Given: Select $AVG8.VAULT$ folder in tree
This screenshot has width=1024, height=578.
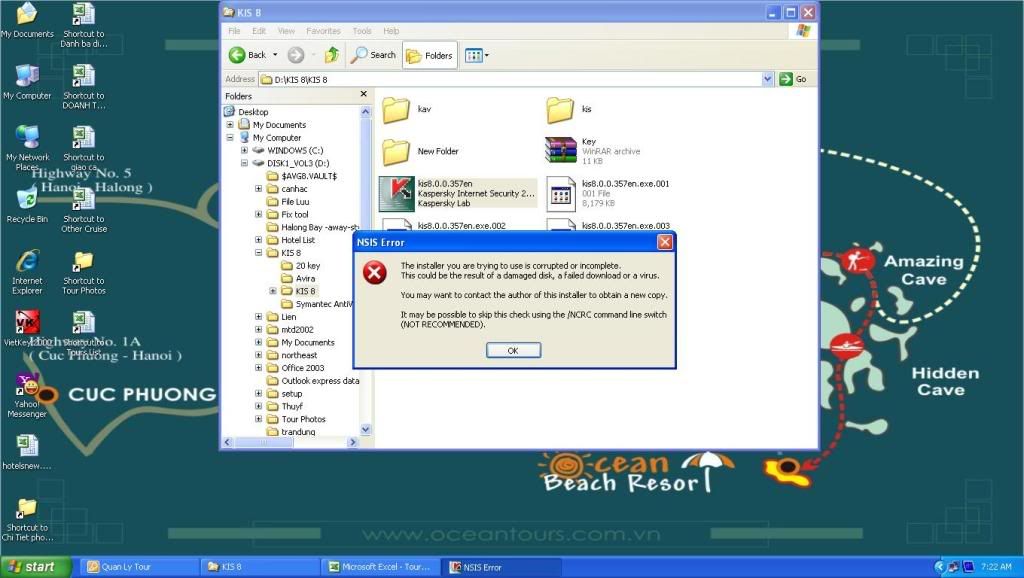Looking at the screenshot, I should pyautogui.click(x=309, y=176).
